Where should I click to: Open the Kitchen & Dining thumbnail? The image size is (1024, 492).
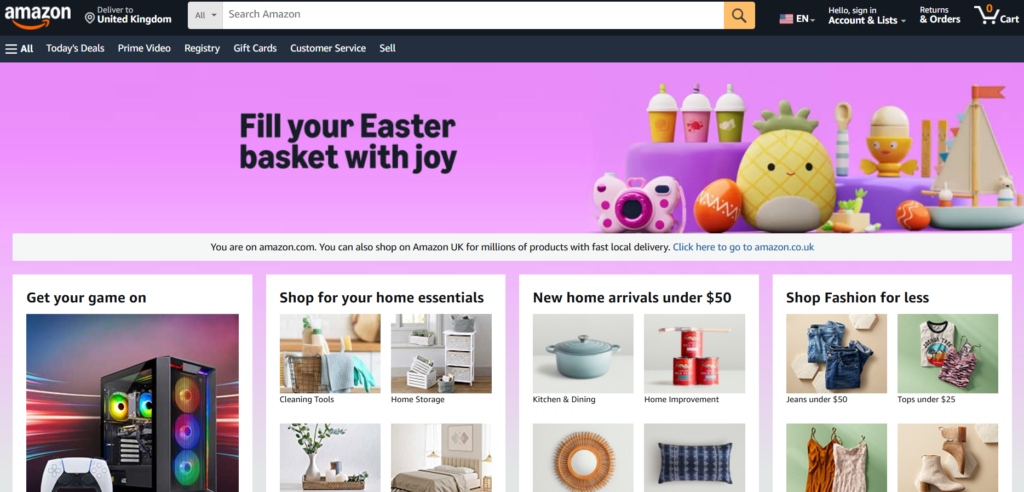coord(583,353)
